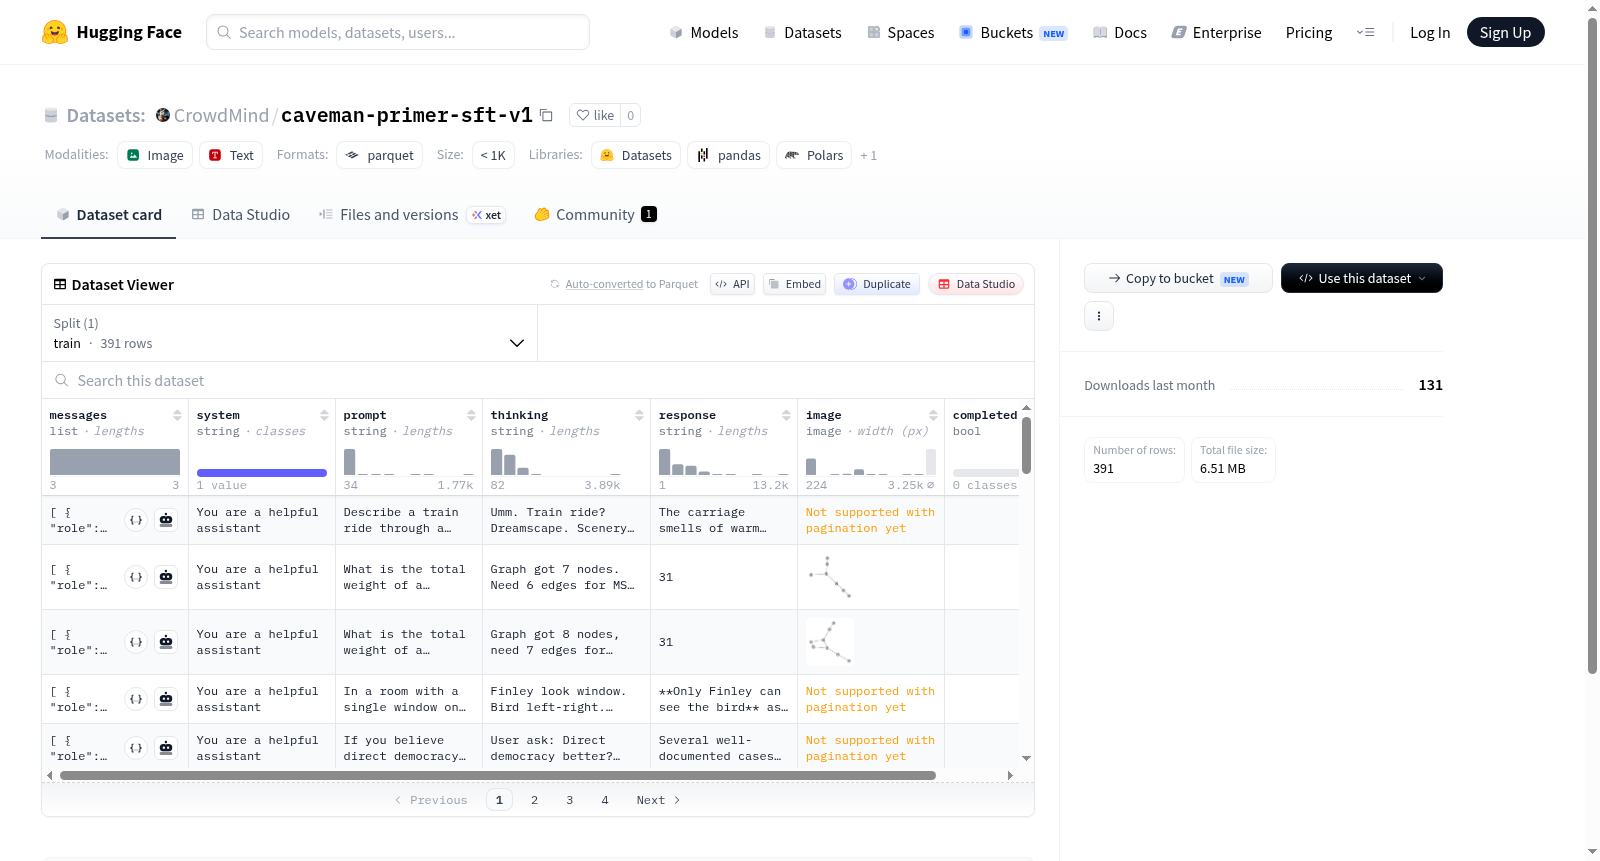Image resolution: width=1600 pixels, height=861 pixels.
Task: Expand JSON view for the 8 nodes row
Action: point(136,642)
